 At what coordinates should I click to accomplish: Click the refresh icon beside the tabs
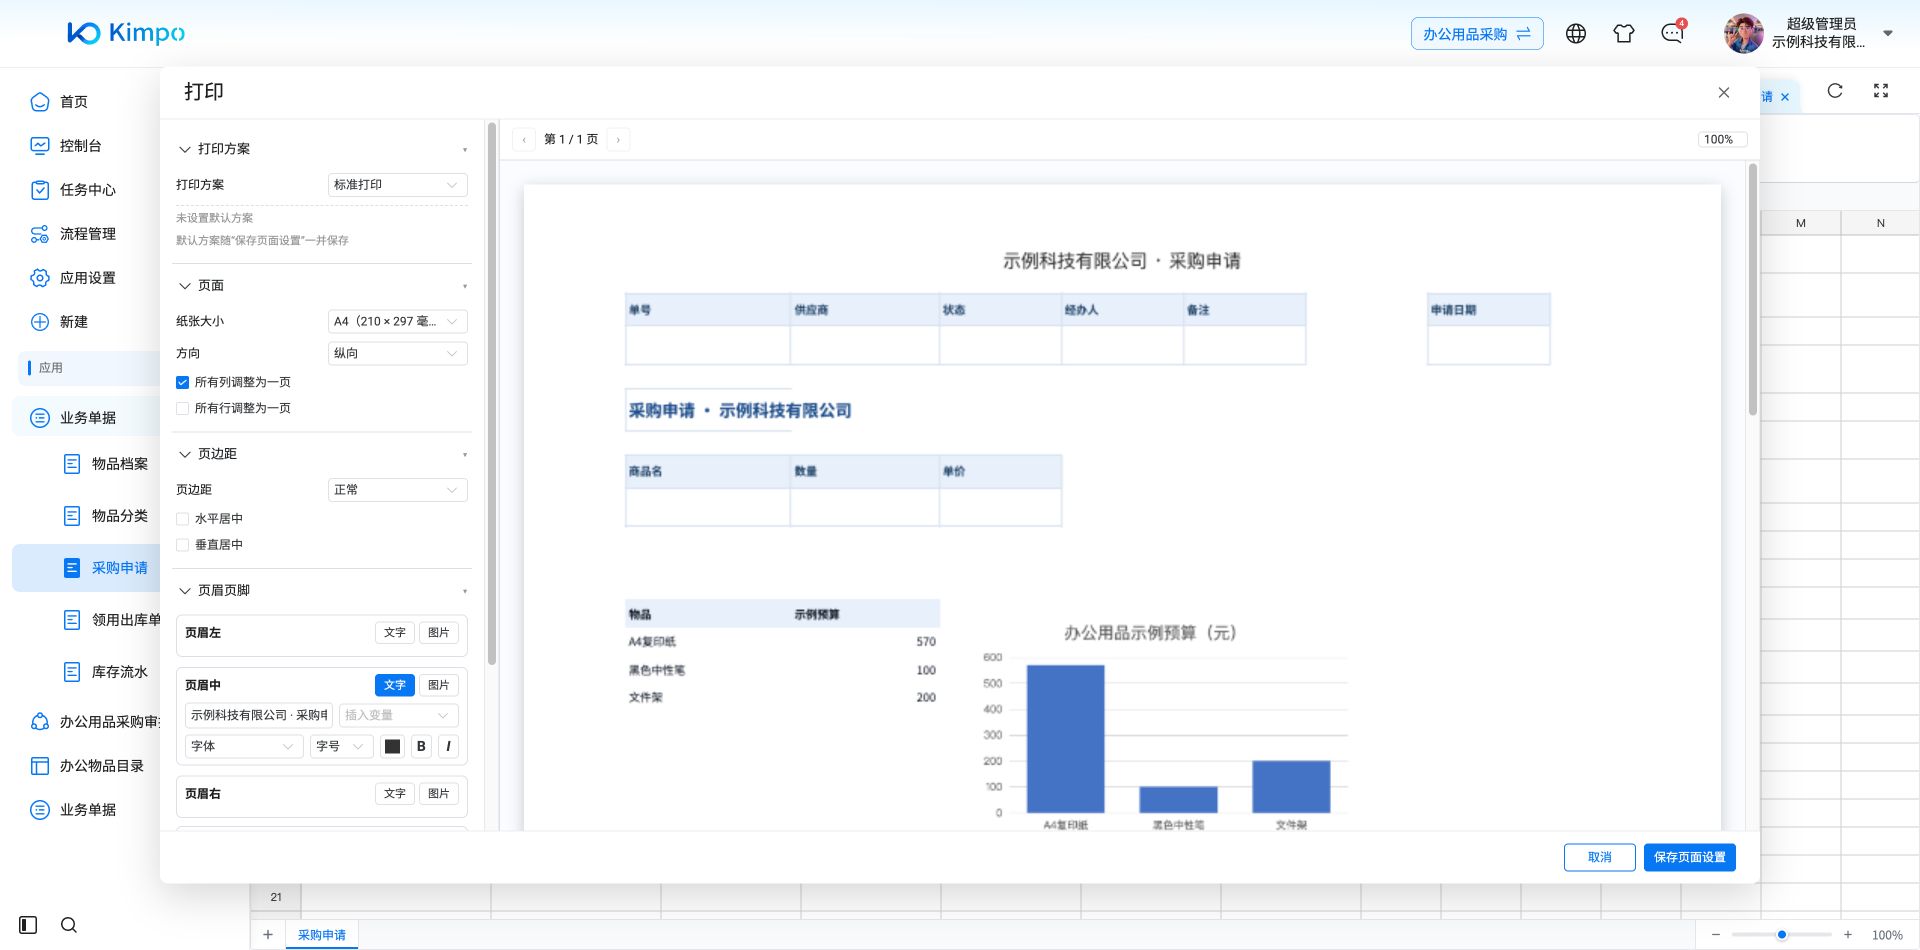pos(1835,91)
